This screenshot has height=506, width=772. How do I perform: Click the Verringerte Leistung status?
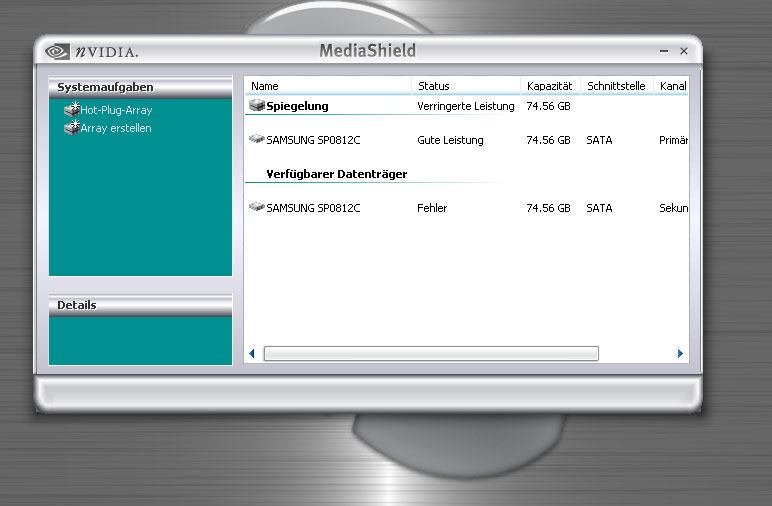[466, 106]
